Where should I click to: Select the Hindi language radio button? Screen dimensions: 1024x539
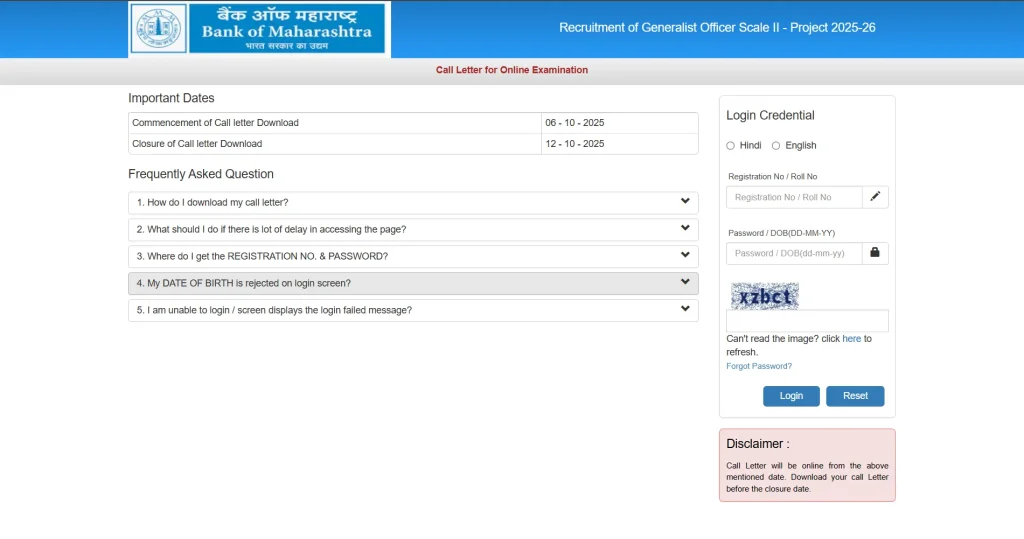coord(731,146)
